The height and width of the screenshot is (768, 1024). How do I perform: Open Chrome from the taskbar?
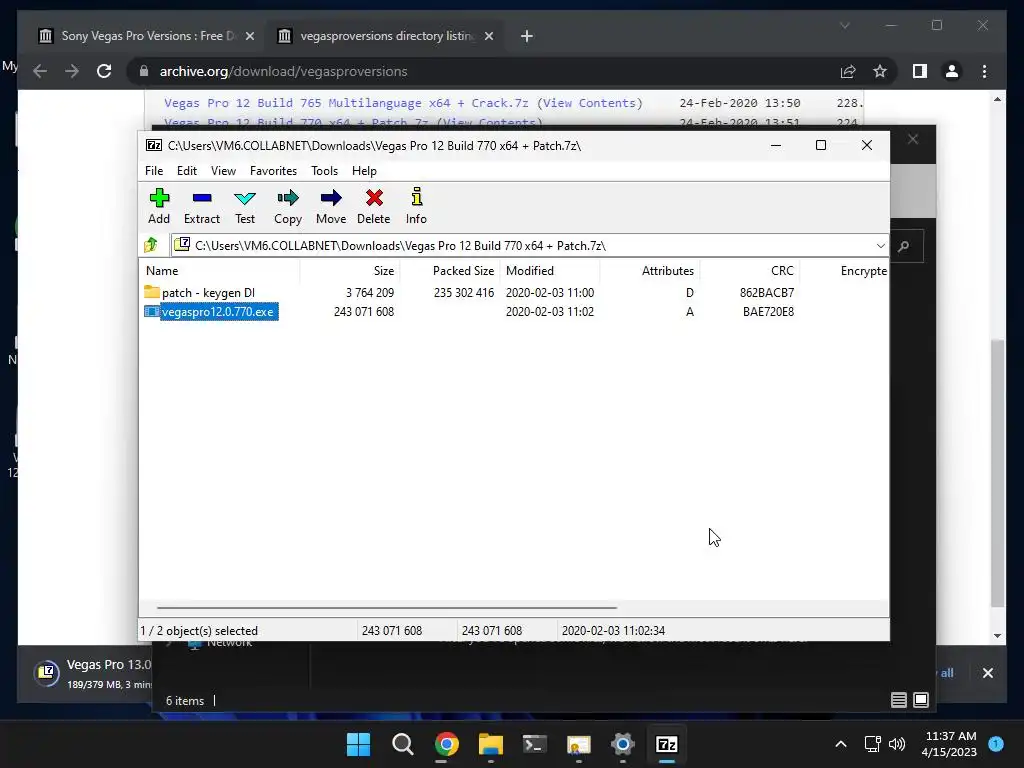click(447, 744)
